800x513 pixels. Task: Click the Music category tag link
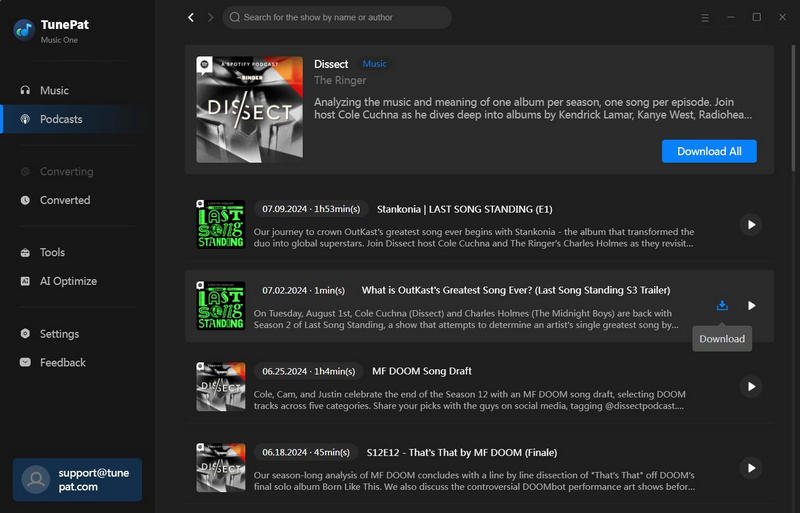tap(374, 64)
